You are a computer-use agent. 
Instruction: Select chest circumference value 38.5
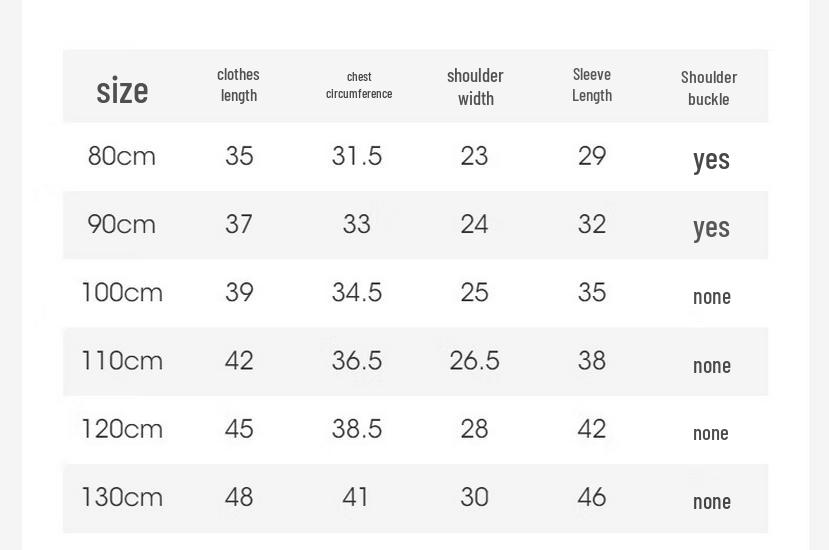pyautogui.click(x=357, y=429)
